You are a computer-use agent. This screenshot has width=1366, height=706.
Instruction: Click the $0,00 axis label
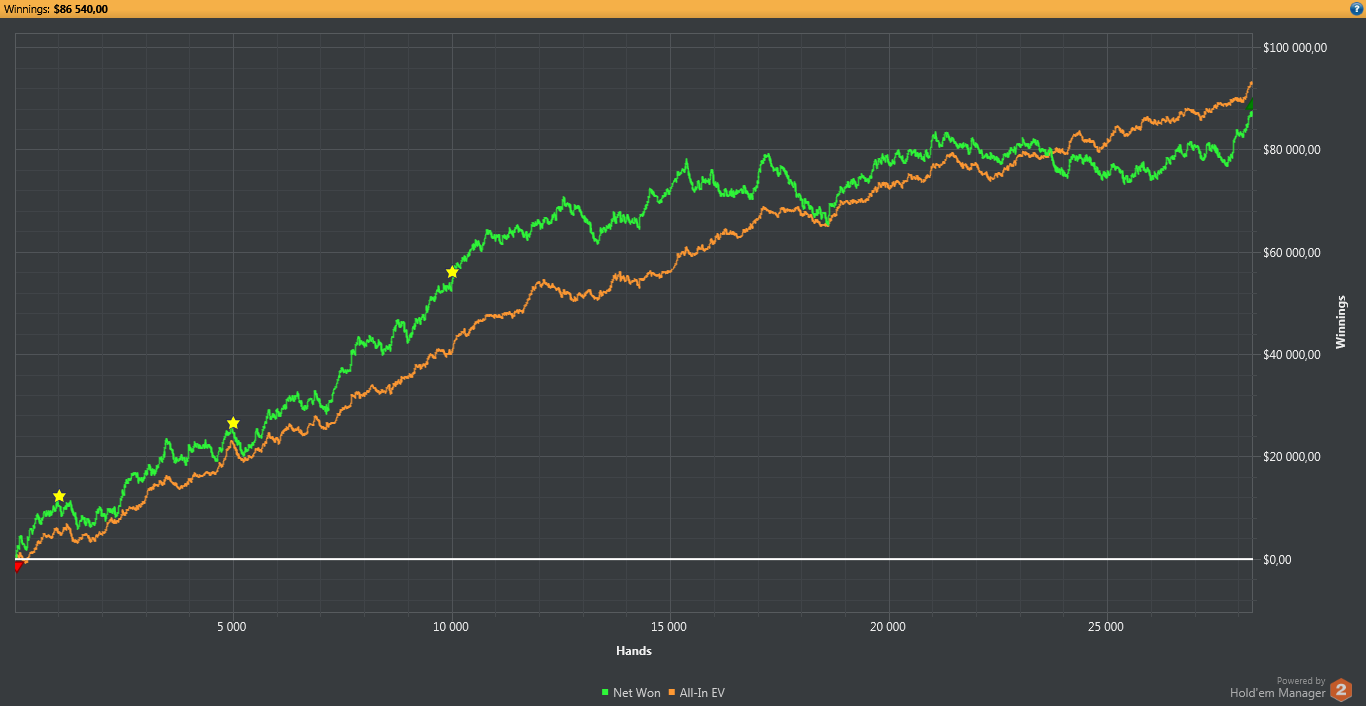point(1279,560)
